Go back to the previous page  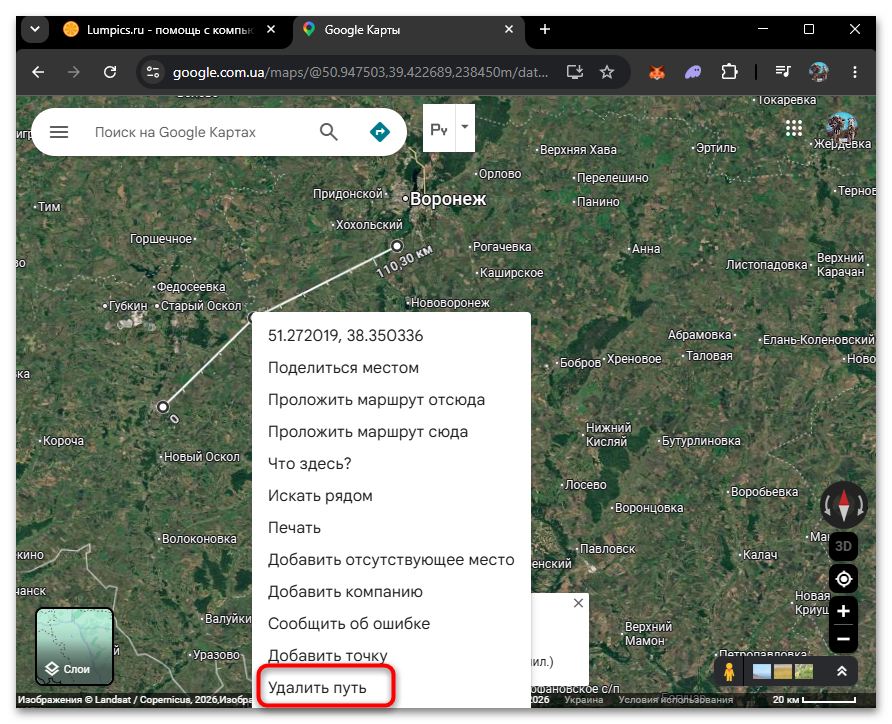click(38, 72)
